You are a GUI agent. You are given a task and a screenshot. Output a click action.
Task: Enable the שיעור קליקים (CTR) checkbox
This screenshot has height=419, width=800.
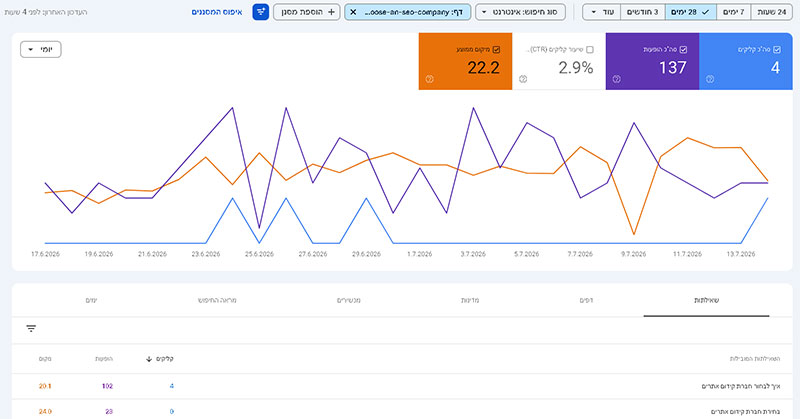(590, 50)
